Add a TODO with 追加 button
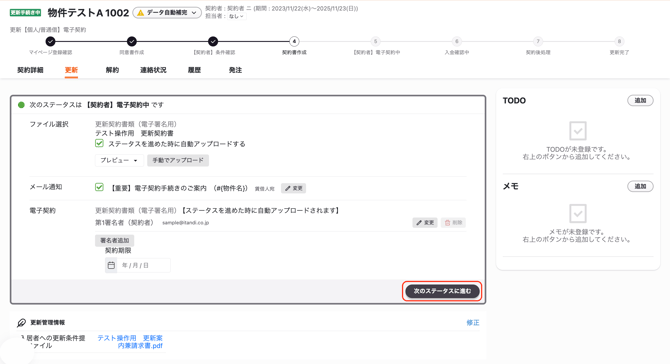The width and height of the screenshot is (670, 364). point(640,100)
